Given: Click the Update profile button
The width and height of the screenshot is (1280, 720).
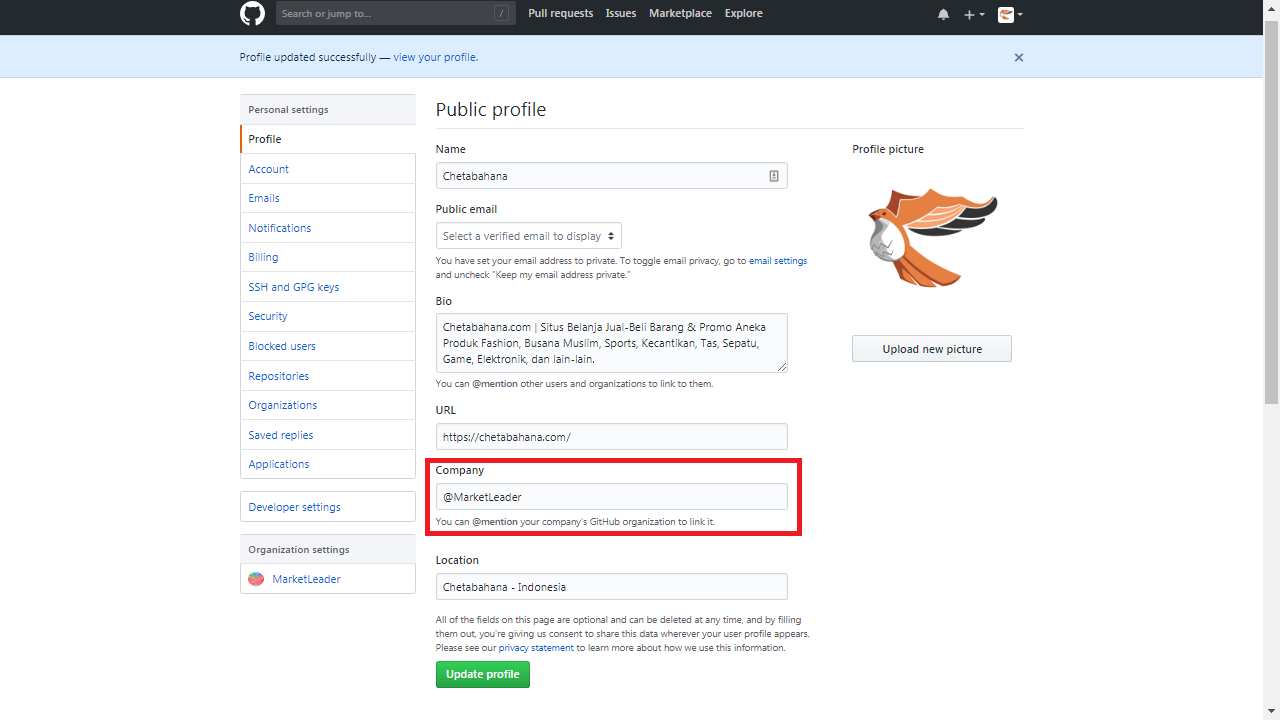Looking at the screenshot, I should [x=482, y=675].
